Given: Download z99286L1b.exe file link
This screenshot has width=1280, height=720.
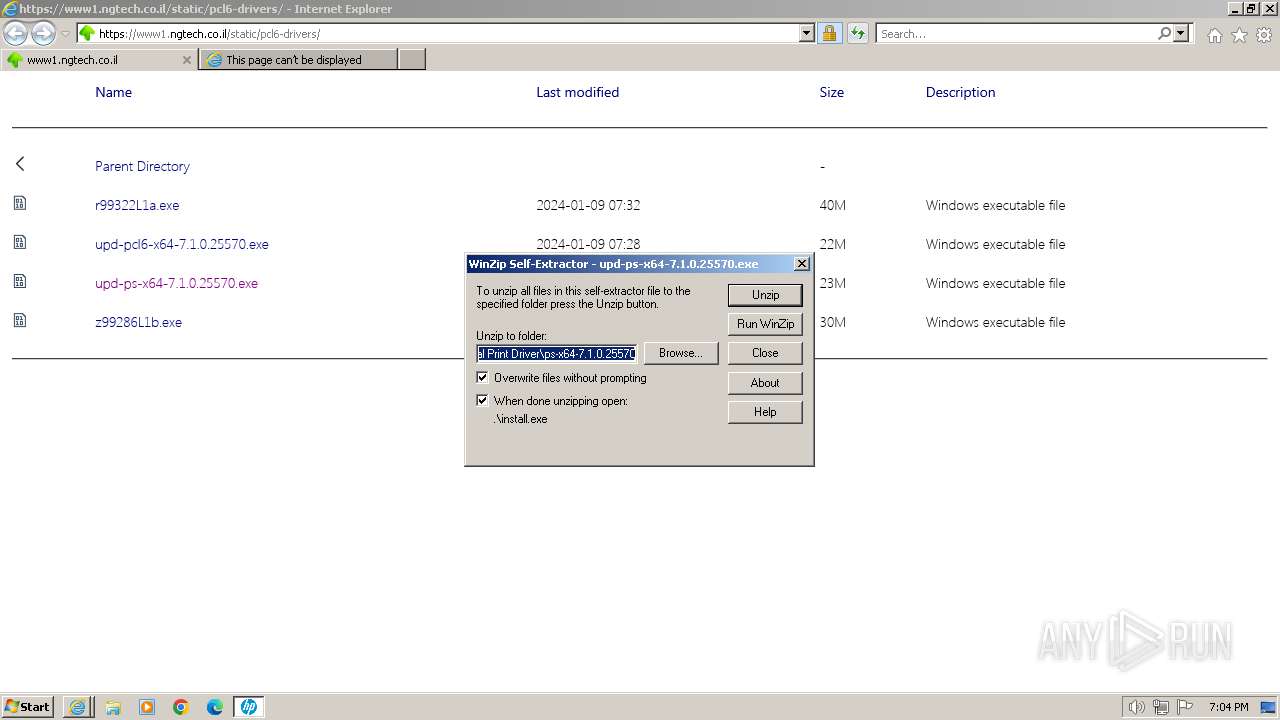Looking at the screenshot, I should (138, 322).
